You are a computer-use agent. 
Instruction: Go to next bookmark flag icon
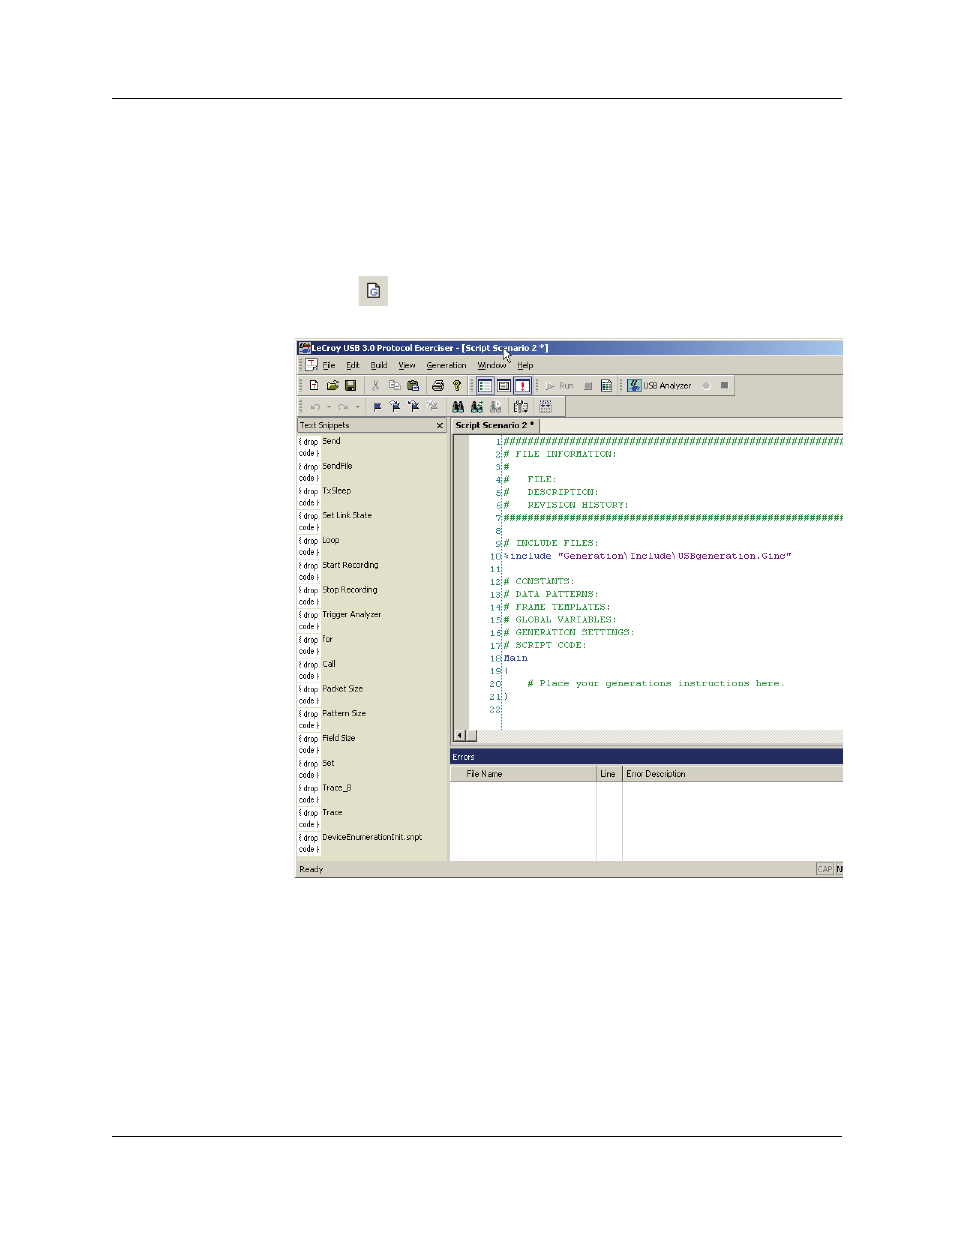[395, 407]
